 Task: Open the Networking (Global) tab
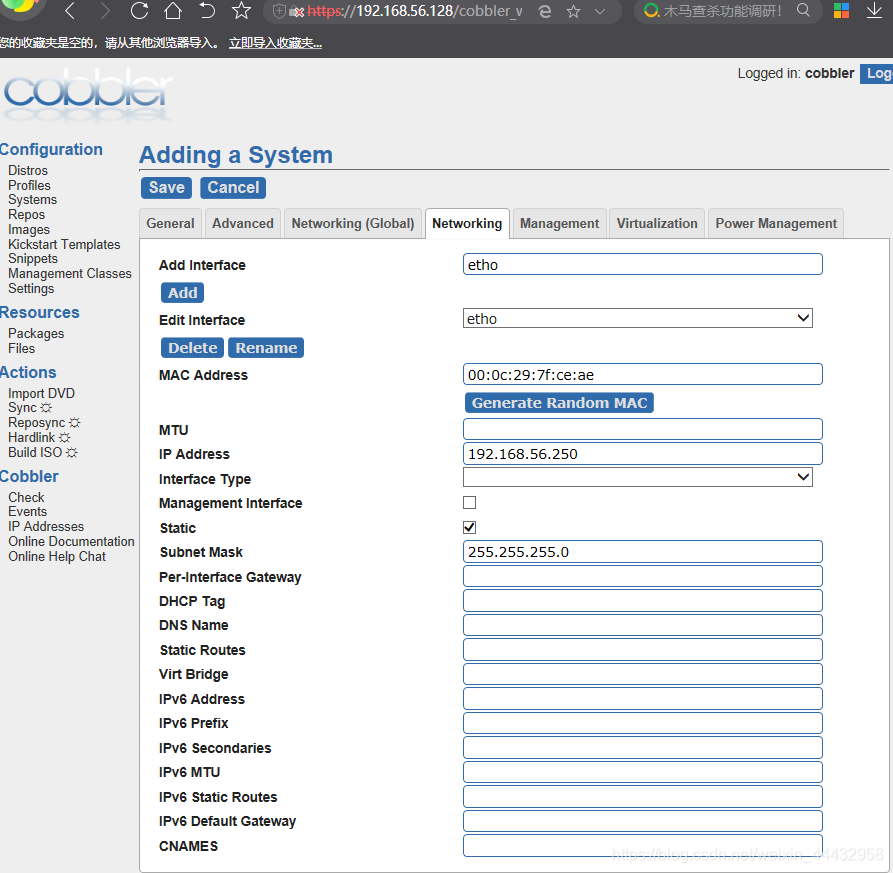point(353,223)
